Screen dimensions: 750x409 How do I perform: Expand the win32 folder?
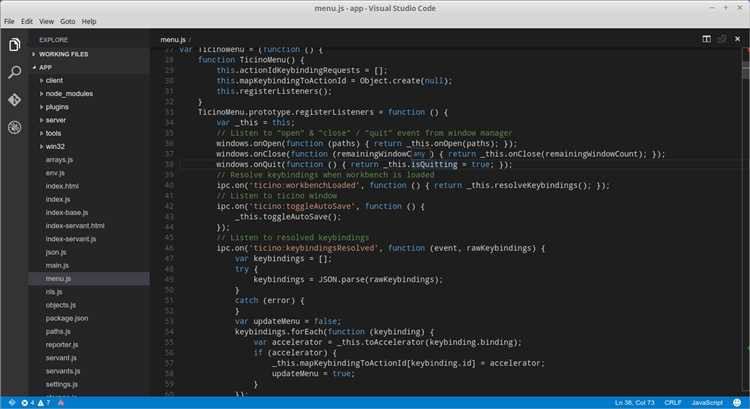pos(56,146)
